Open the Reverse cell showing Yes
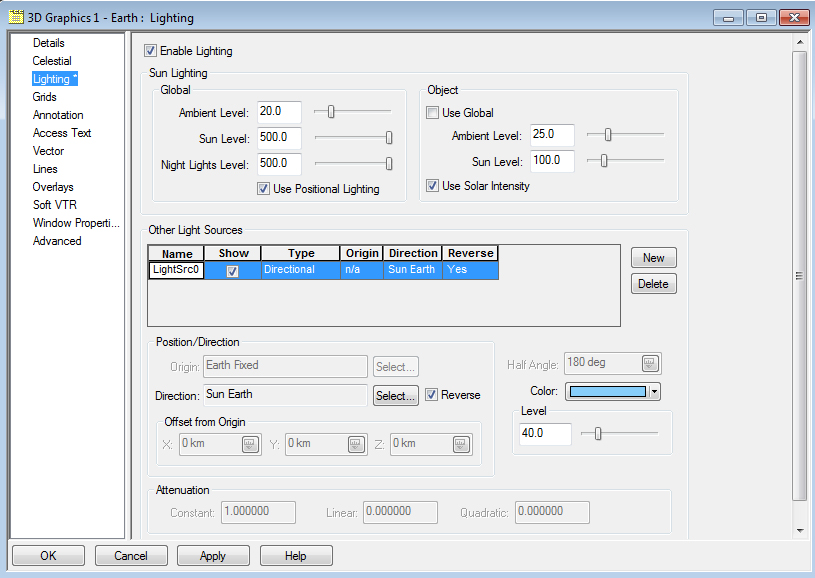Image resolution: width=815 pixels, height=578 pixels. [469, 270]
